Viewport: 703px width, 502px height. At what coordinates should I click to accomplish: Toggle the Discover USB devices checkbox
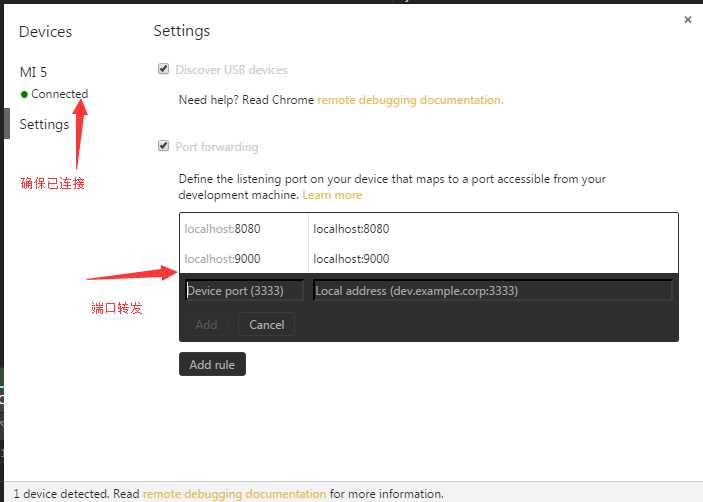pyautogui.click(x=163, y=69)
